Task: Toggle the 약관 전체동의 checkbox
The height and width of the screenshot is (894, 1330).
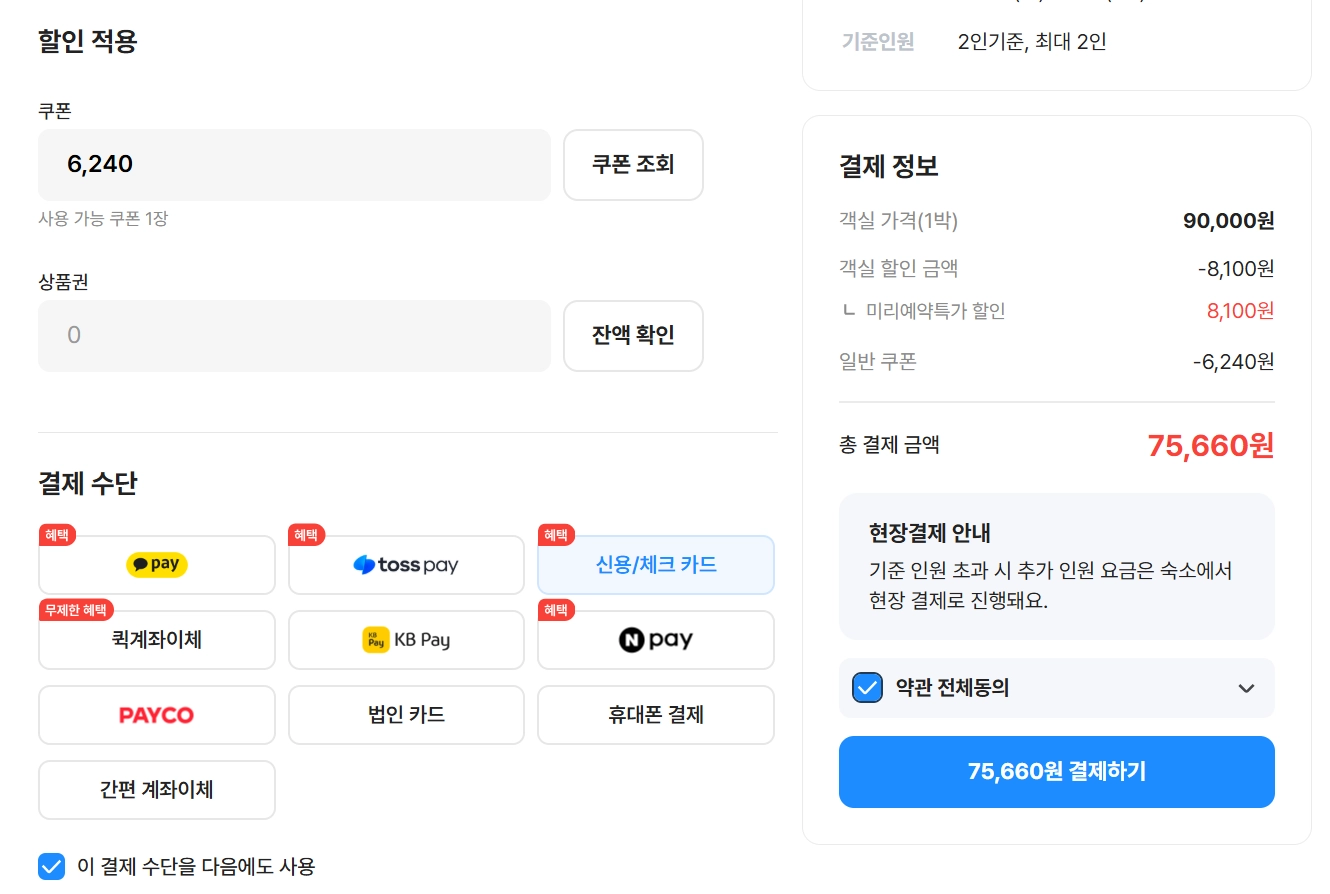Action: [867, 688]
